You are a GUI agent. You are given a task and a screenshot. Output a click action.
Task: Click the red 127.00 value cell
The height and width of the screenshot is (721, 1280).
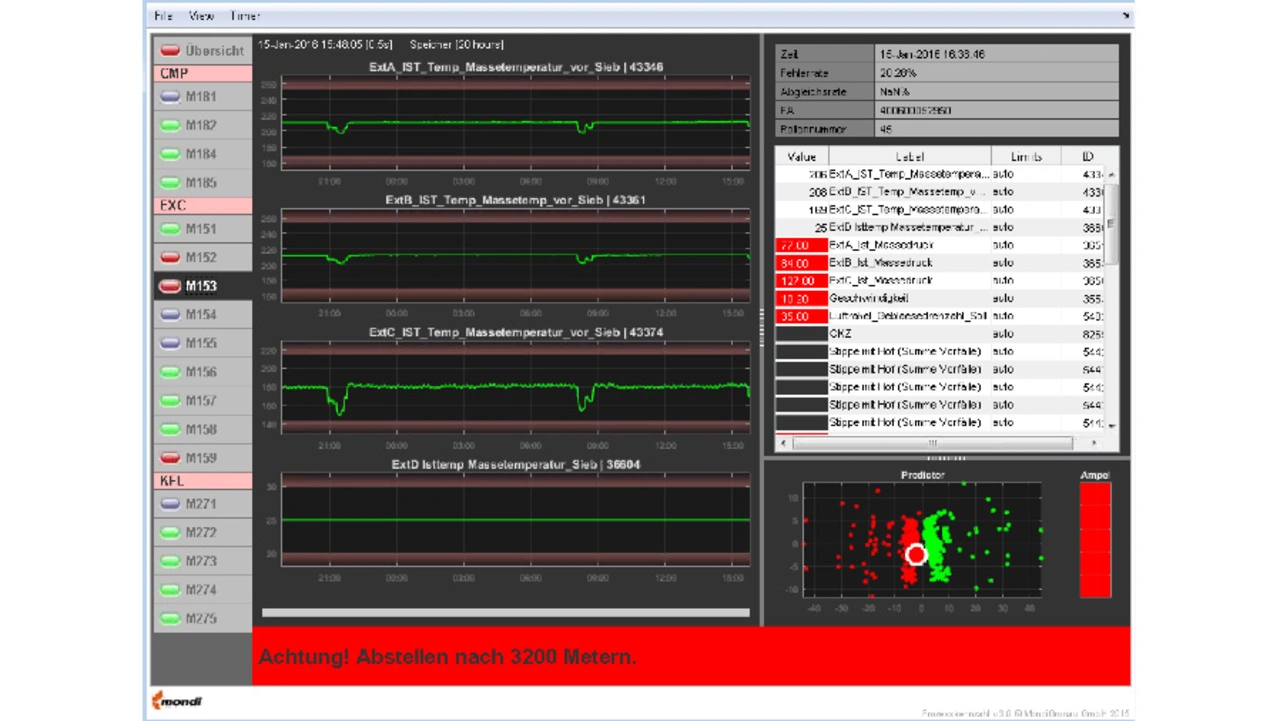pyautogui.click(x=802, y=281)
